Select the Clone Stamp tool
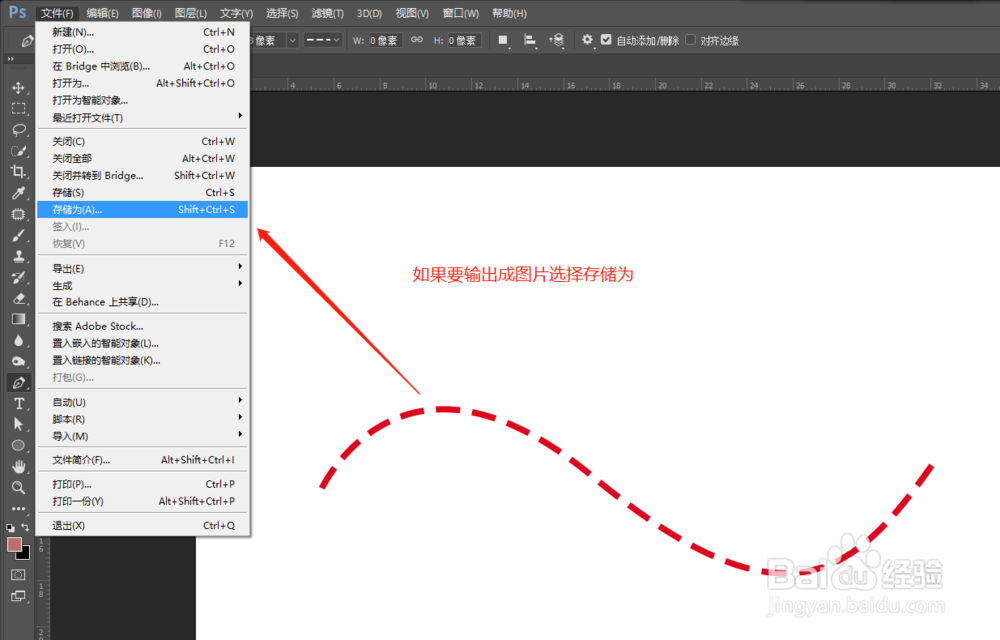The height and width of the screenshot is (640, 1000). coord(18,256)
